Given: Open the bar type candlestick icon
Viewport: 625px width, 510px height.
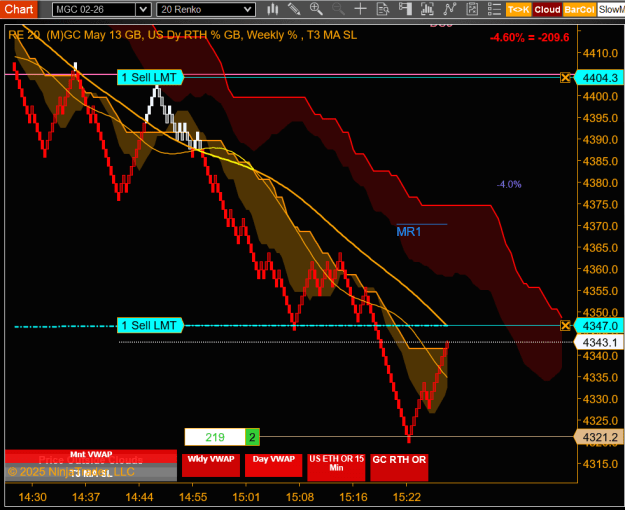Looking at the screenshot, I should click(x=273, y=9).
